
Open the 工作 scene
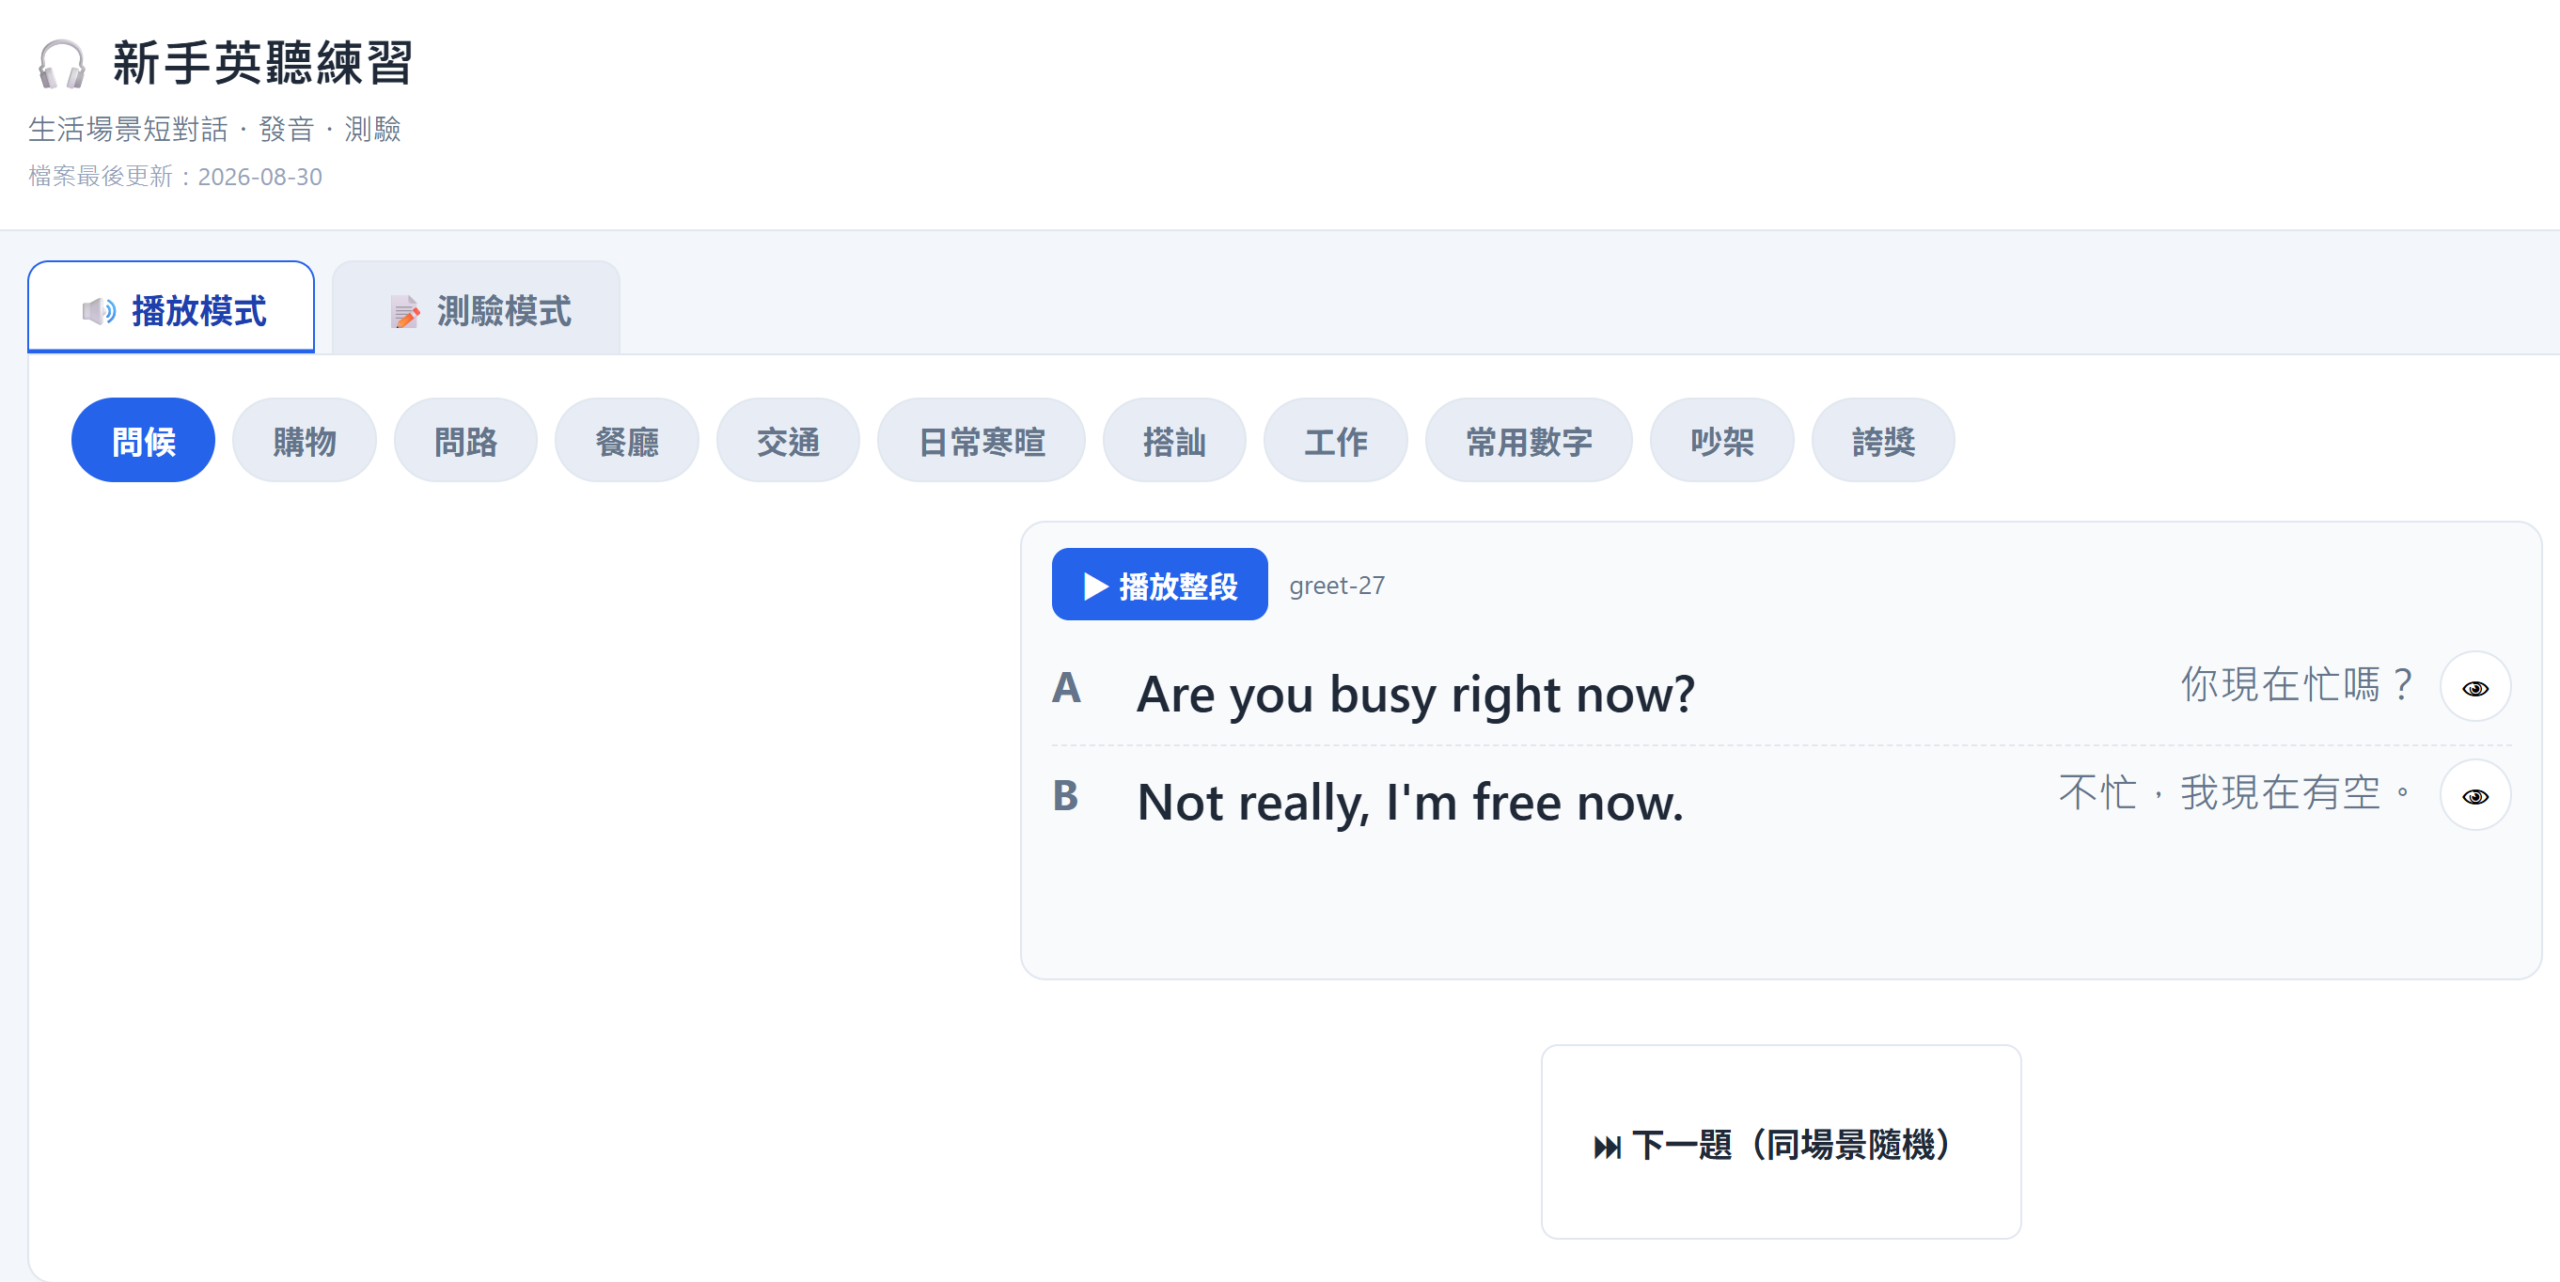coord(1336,441)
